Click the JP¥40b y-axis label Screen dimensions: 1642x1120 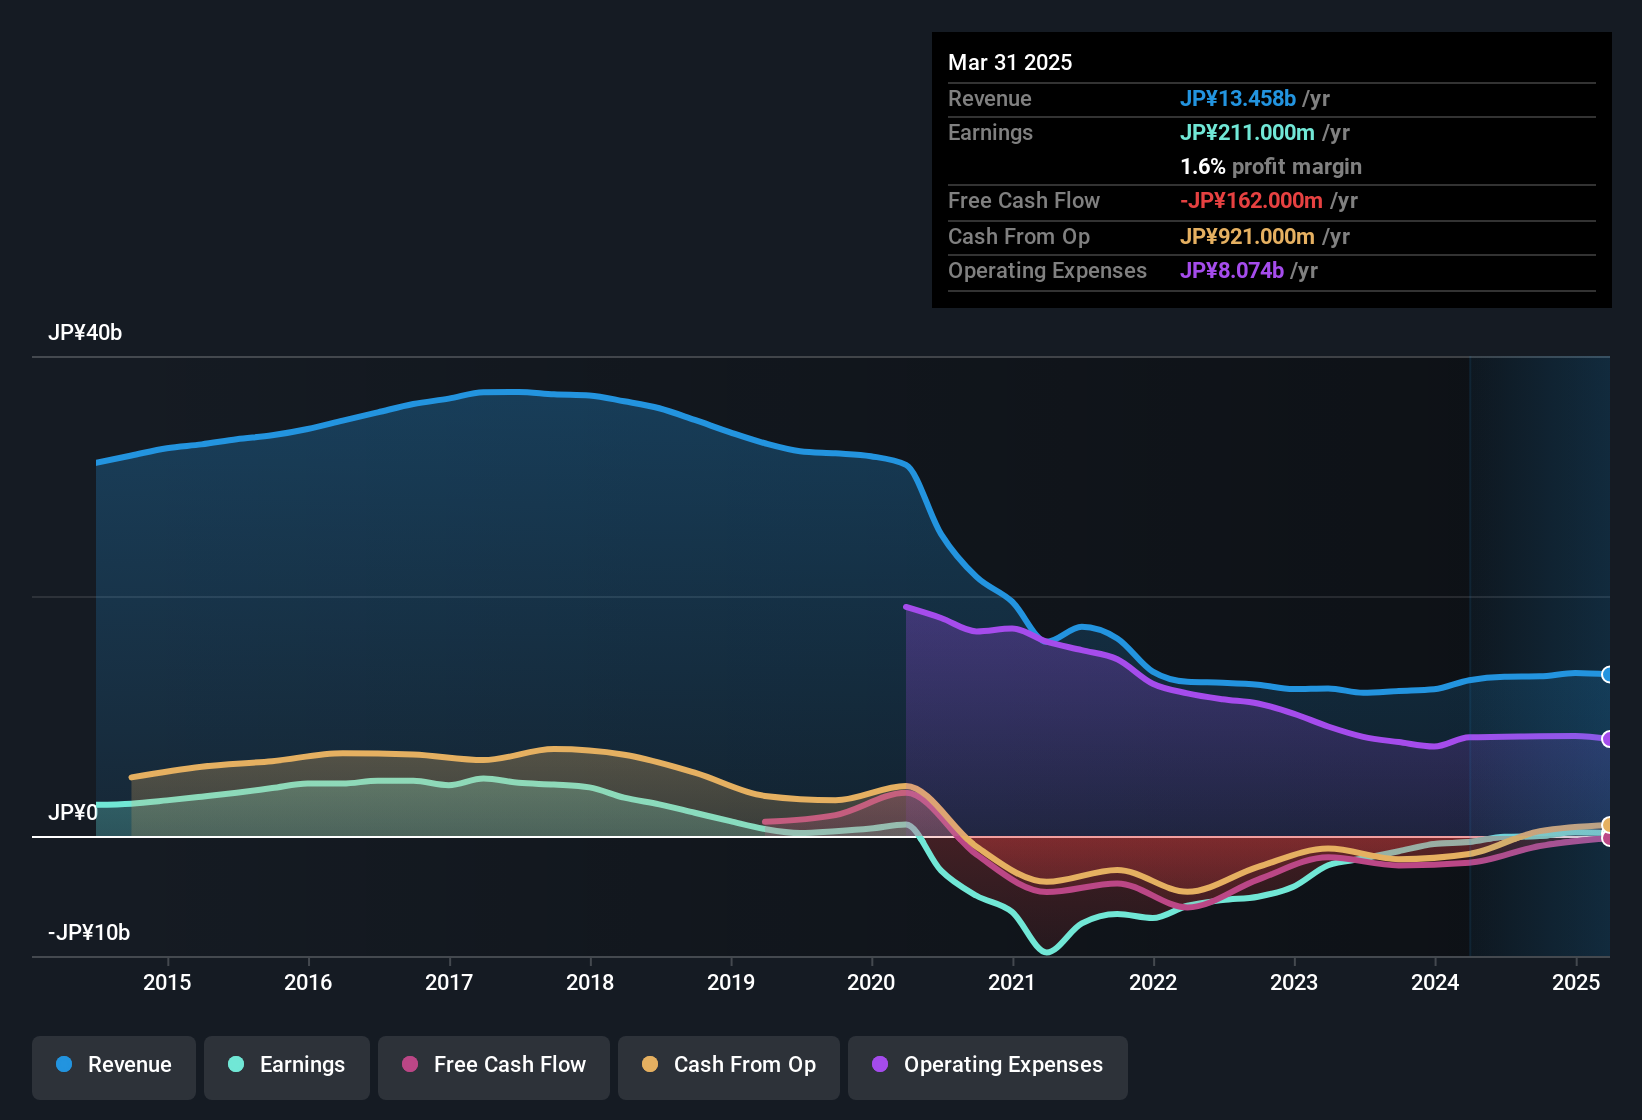pos(85,332)
